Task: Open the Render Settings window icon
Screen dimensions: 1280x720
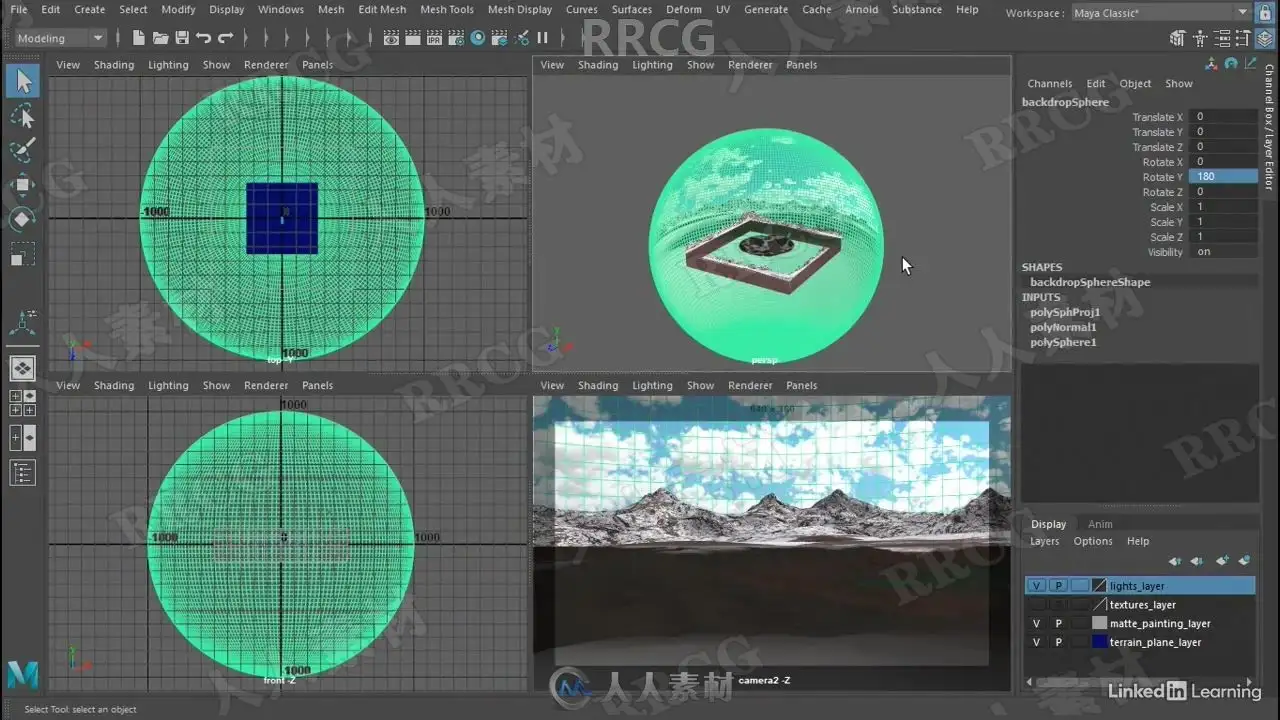Action: [456, 38]
